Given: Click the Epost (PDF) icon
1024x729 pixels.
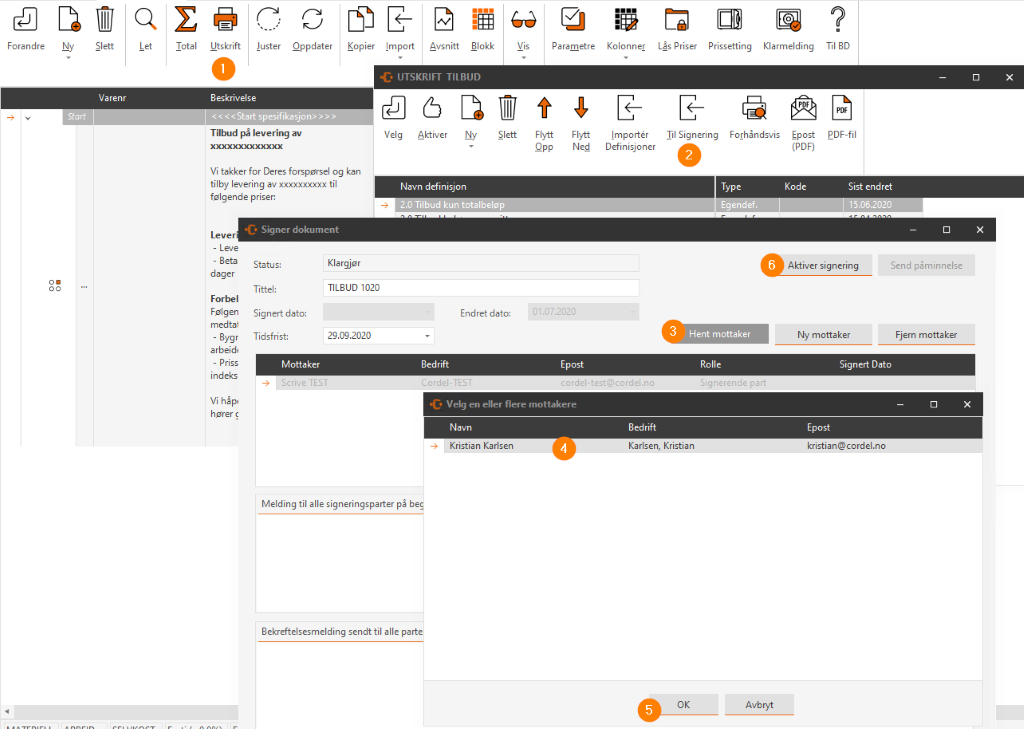Looking at the screenshot, I should pos(803,108).
